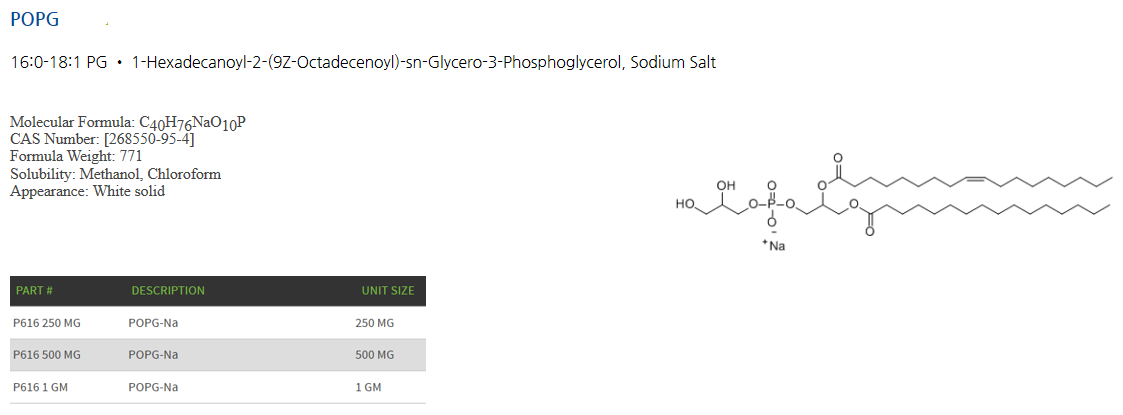The height and width of the screenshot is (415, 1123).
Task: Click the "1 GM" value under Unit Size
Action: pyautogui.click(x=368, y=387)
